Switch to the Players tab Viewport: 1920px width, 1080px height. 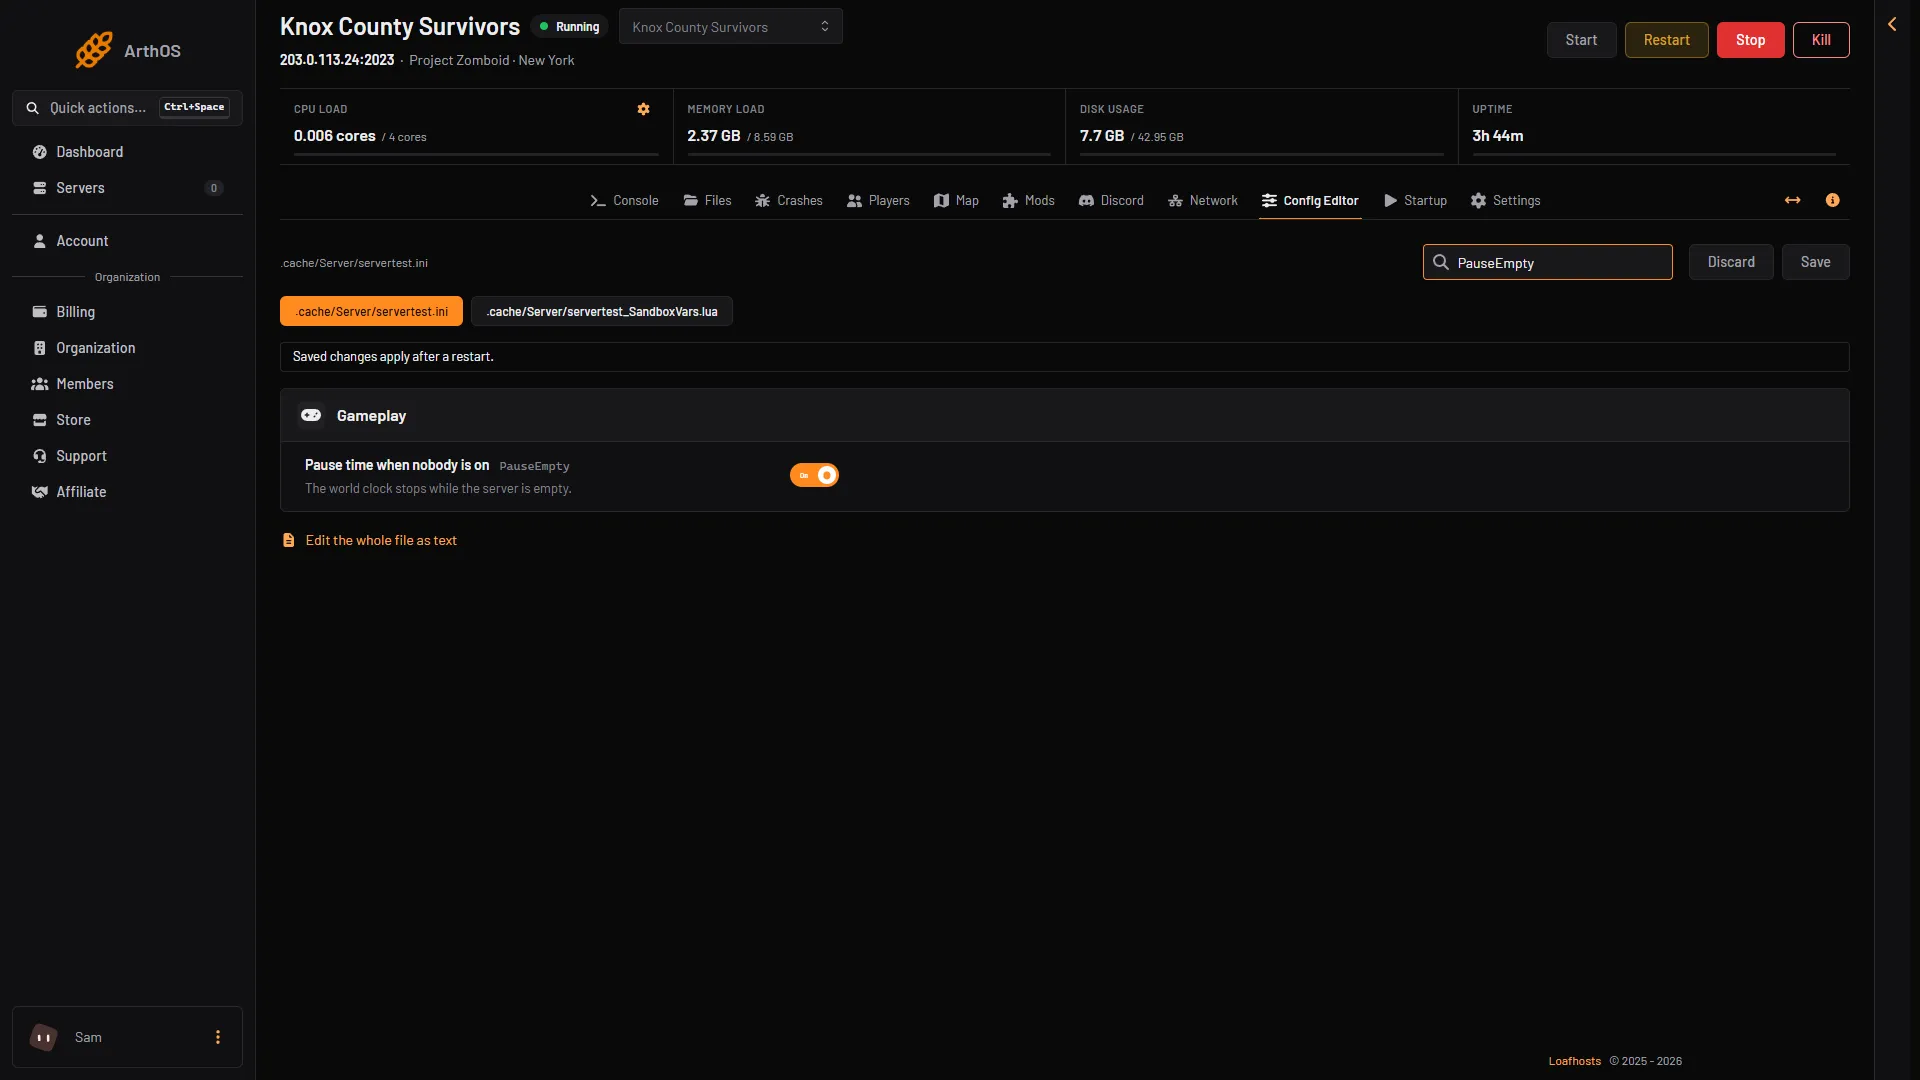click(878, 200)
